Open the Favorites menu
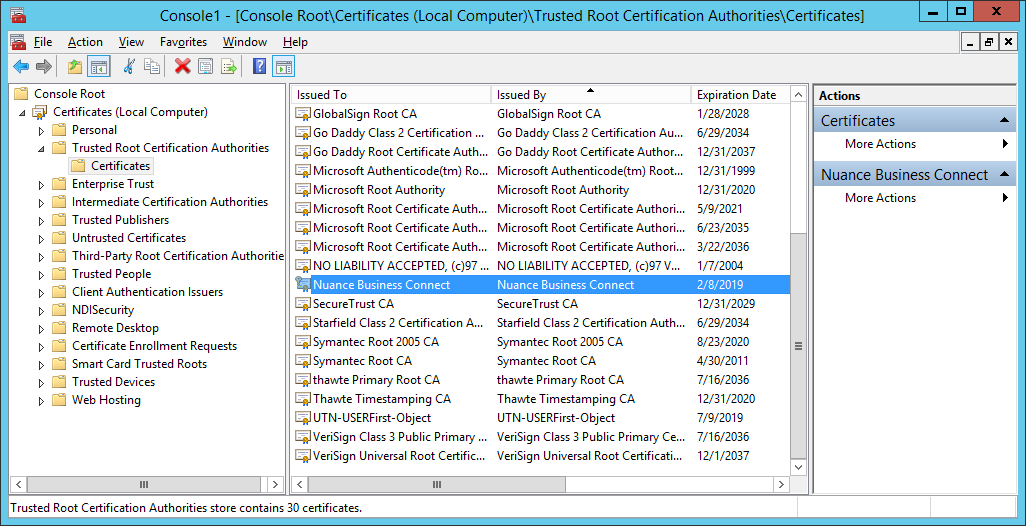 (183, 42)
